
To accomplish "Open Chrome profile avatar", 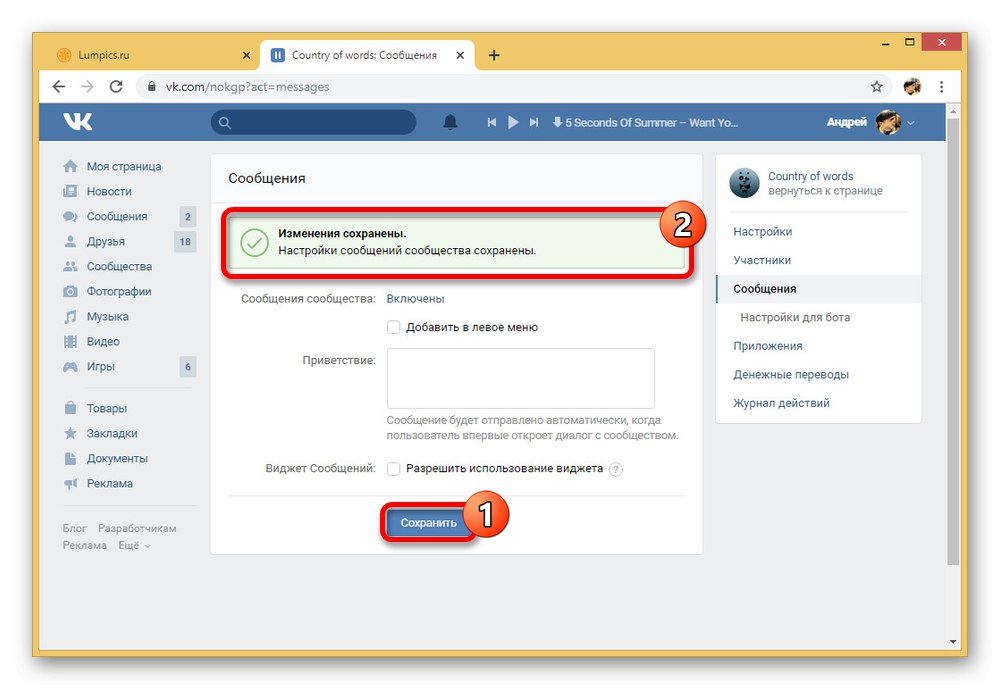I will pos(912,87).
